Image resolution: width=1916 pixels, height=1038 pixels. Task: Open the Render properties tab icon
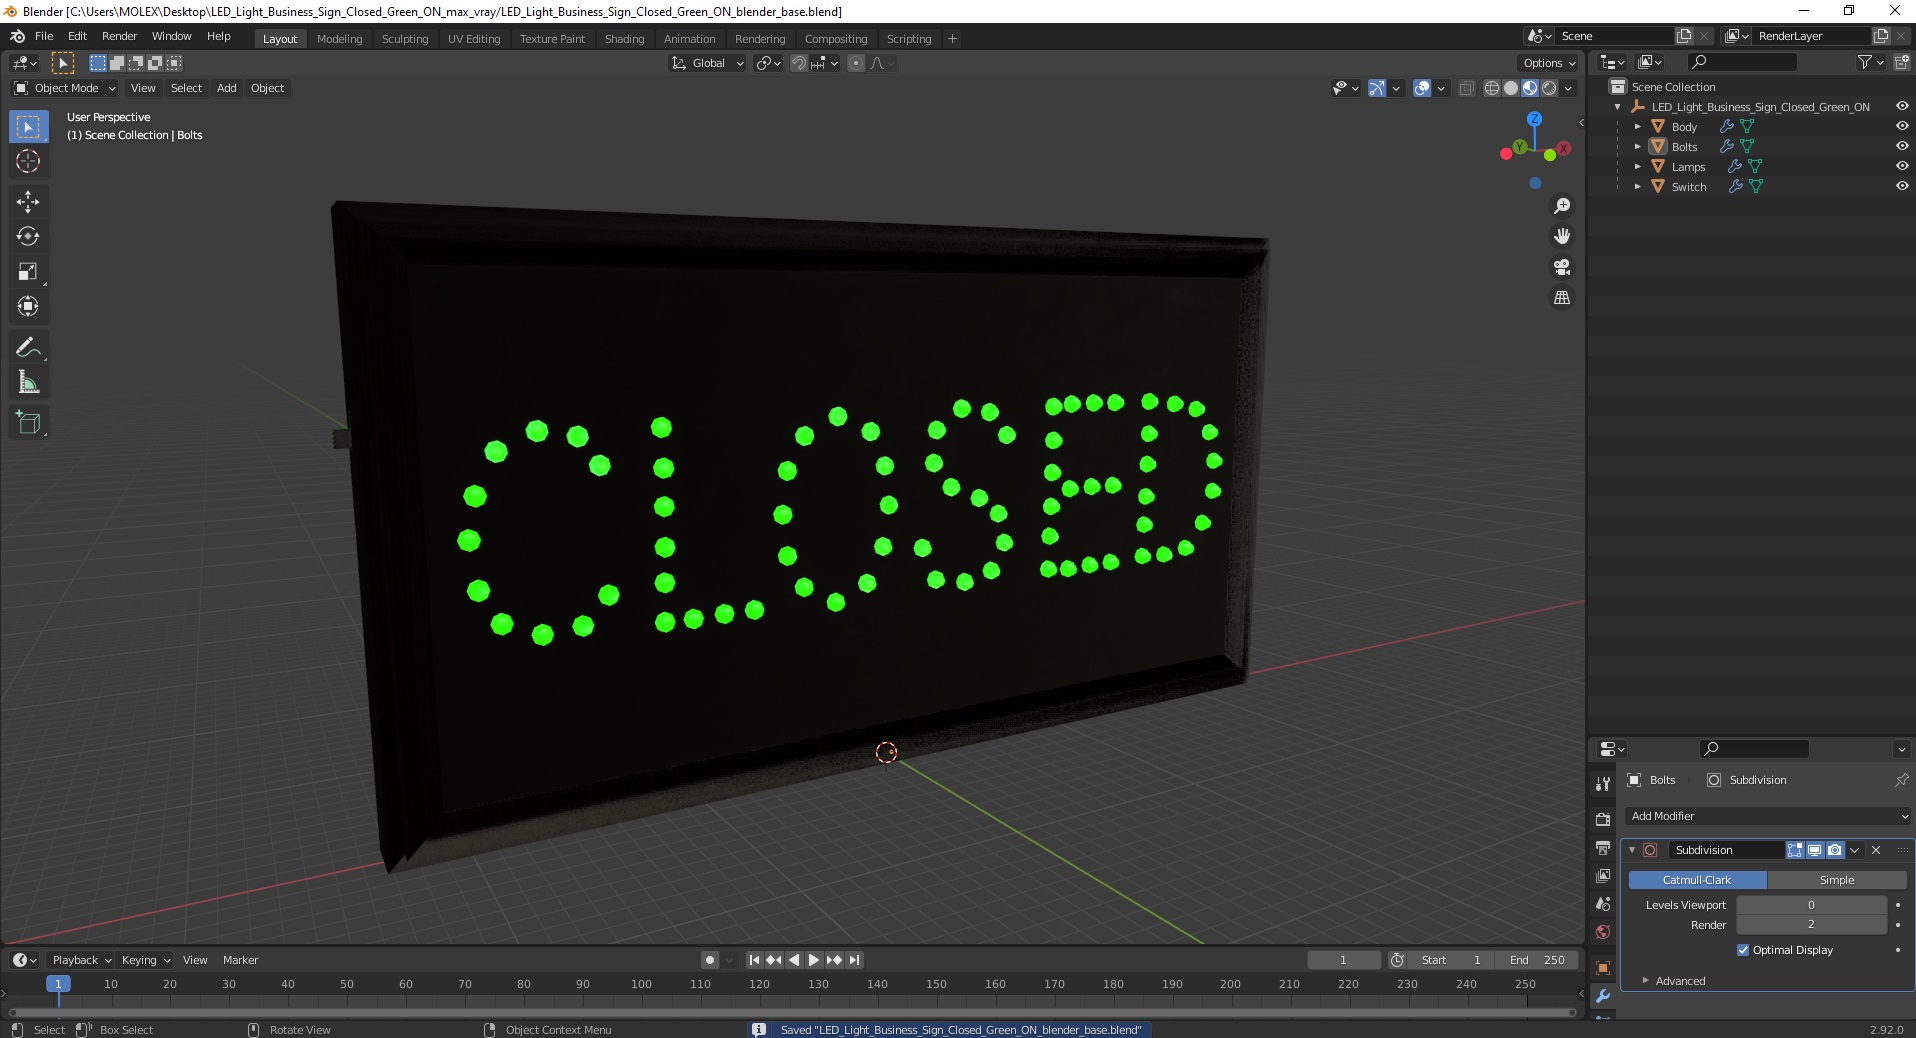tap(1603, 819)
